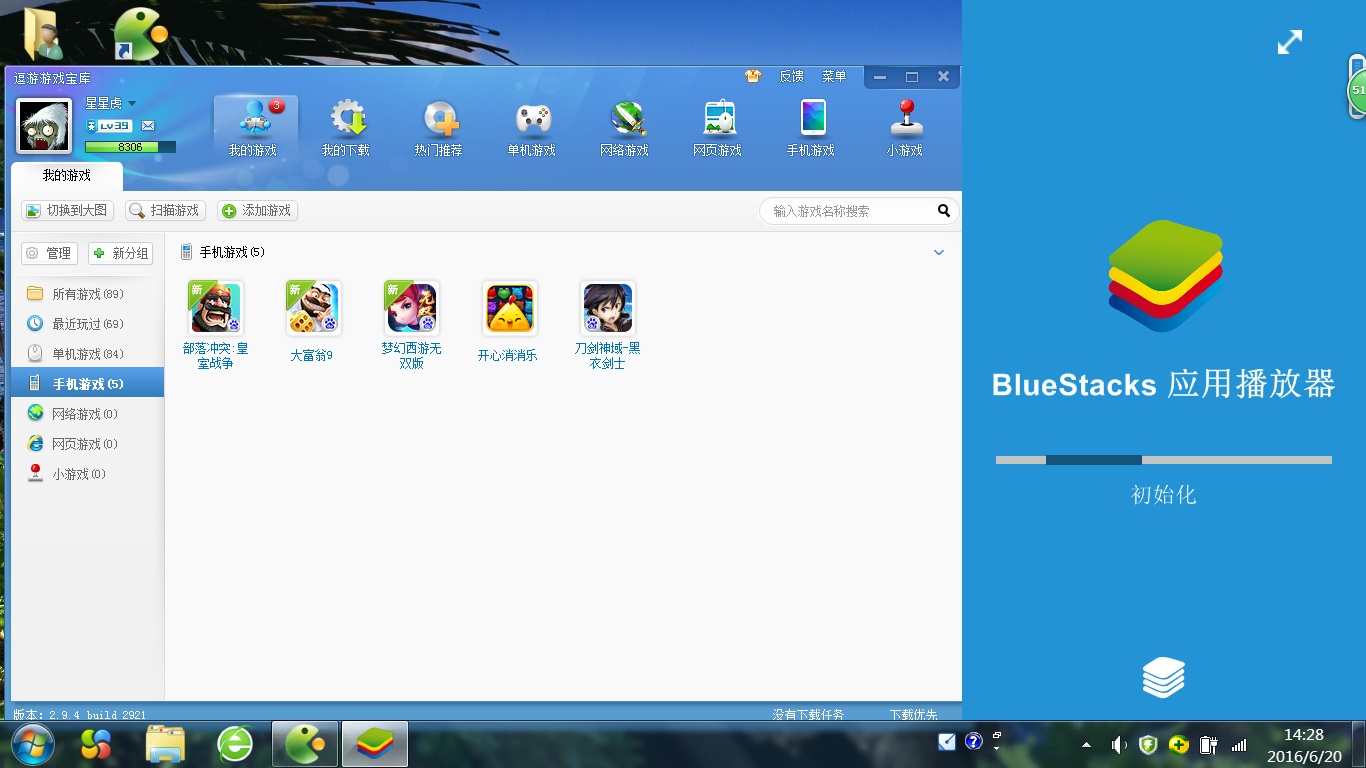
Task: Open 热门推荐 recommendations
Action: click(439, 127)
